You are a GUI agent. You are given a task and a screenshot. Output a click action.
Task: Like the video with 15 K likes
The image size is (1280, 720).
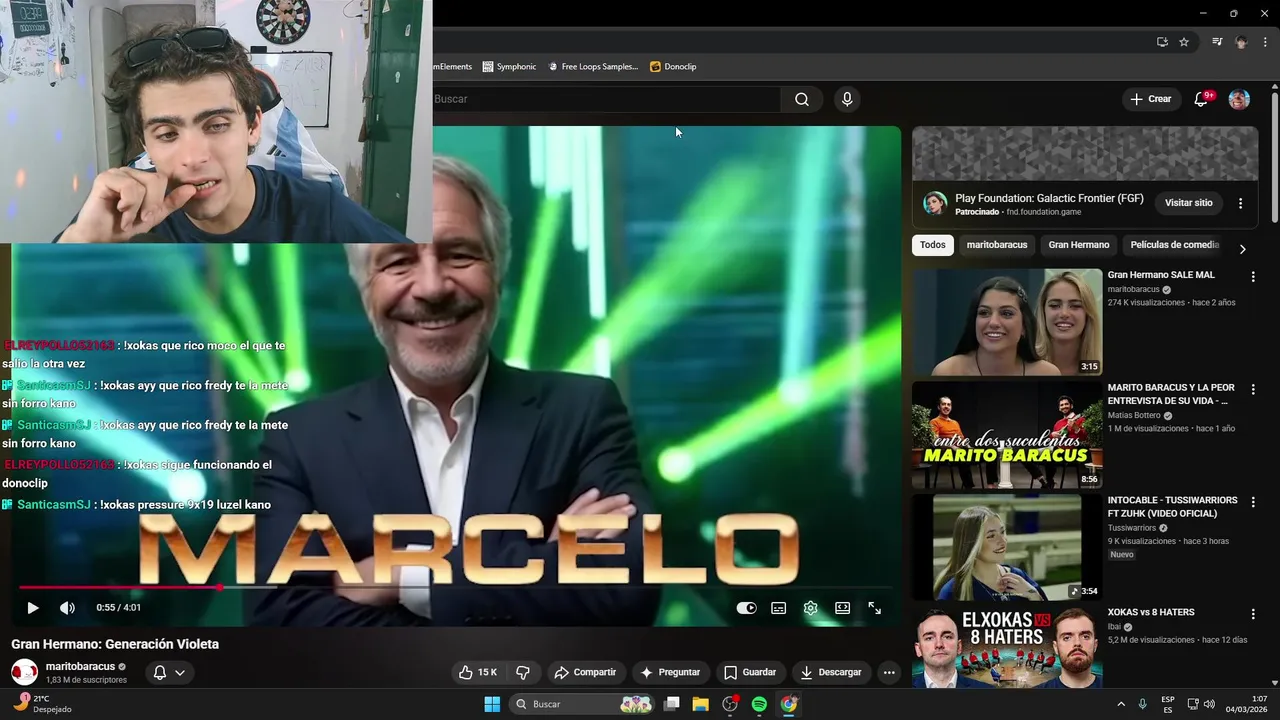(477, 672)
